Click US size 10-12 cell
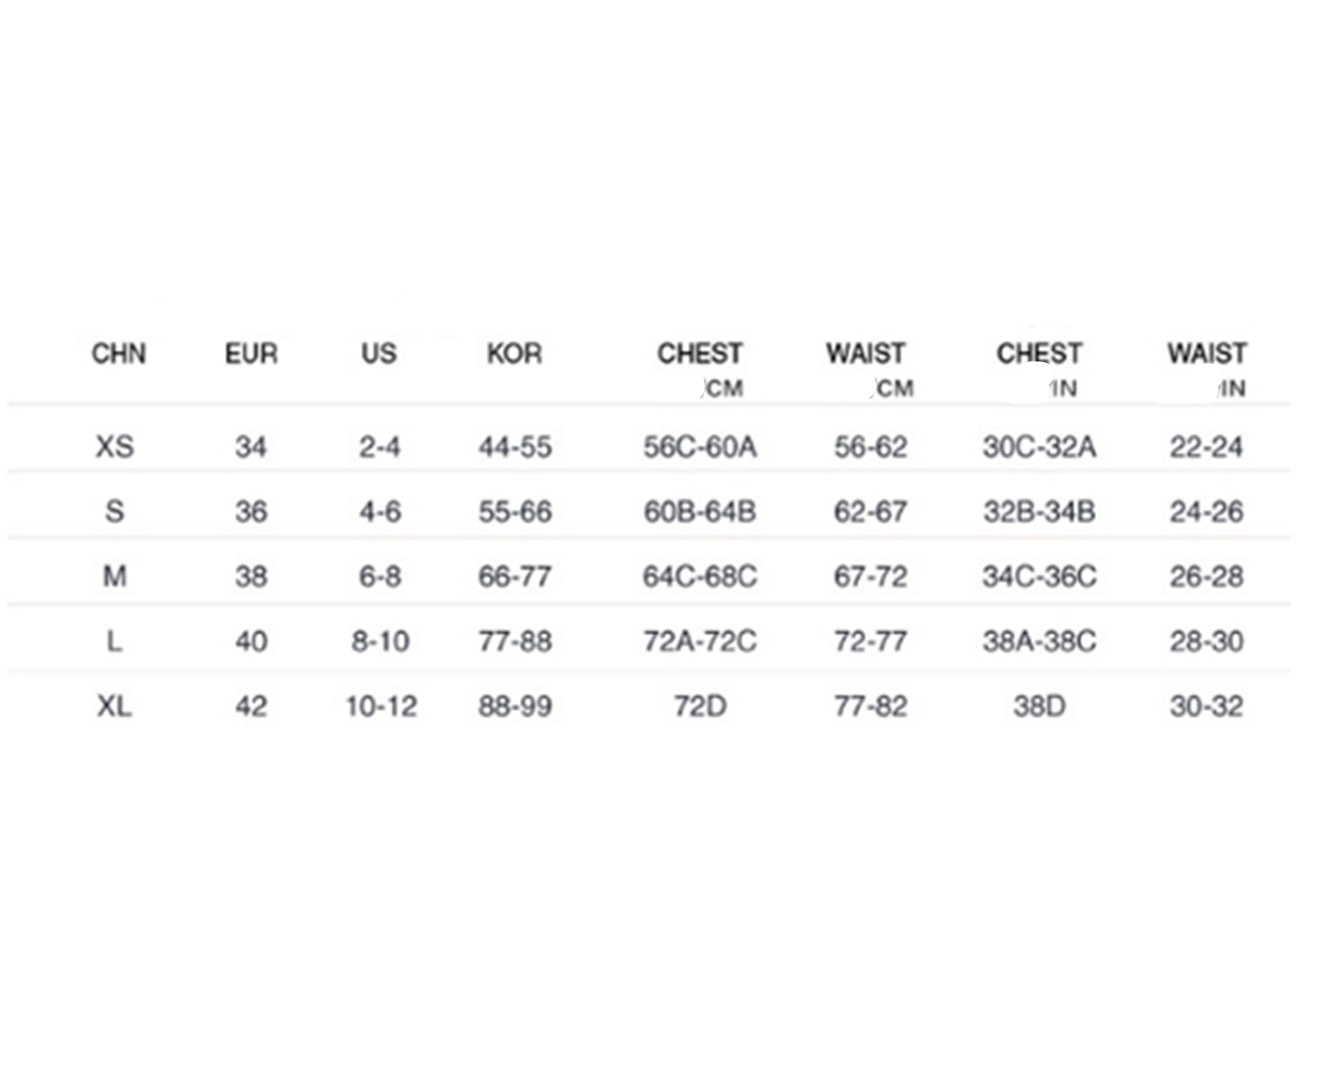1320x1080 pixels. (381, 706)
